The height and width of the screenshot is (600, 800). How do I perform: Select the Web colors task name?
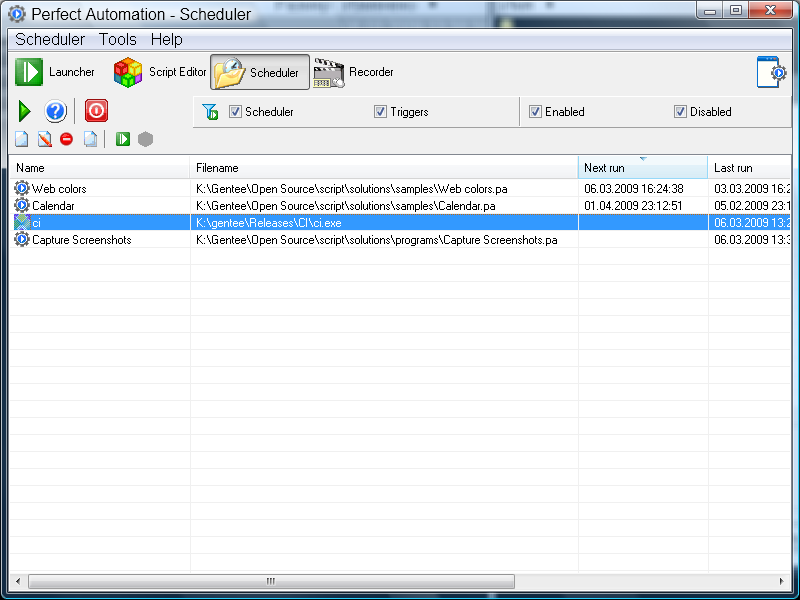tap(59, 189)
